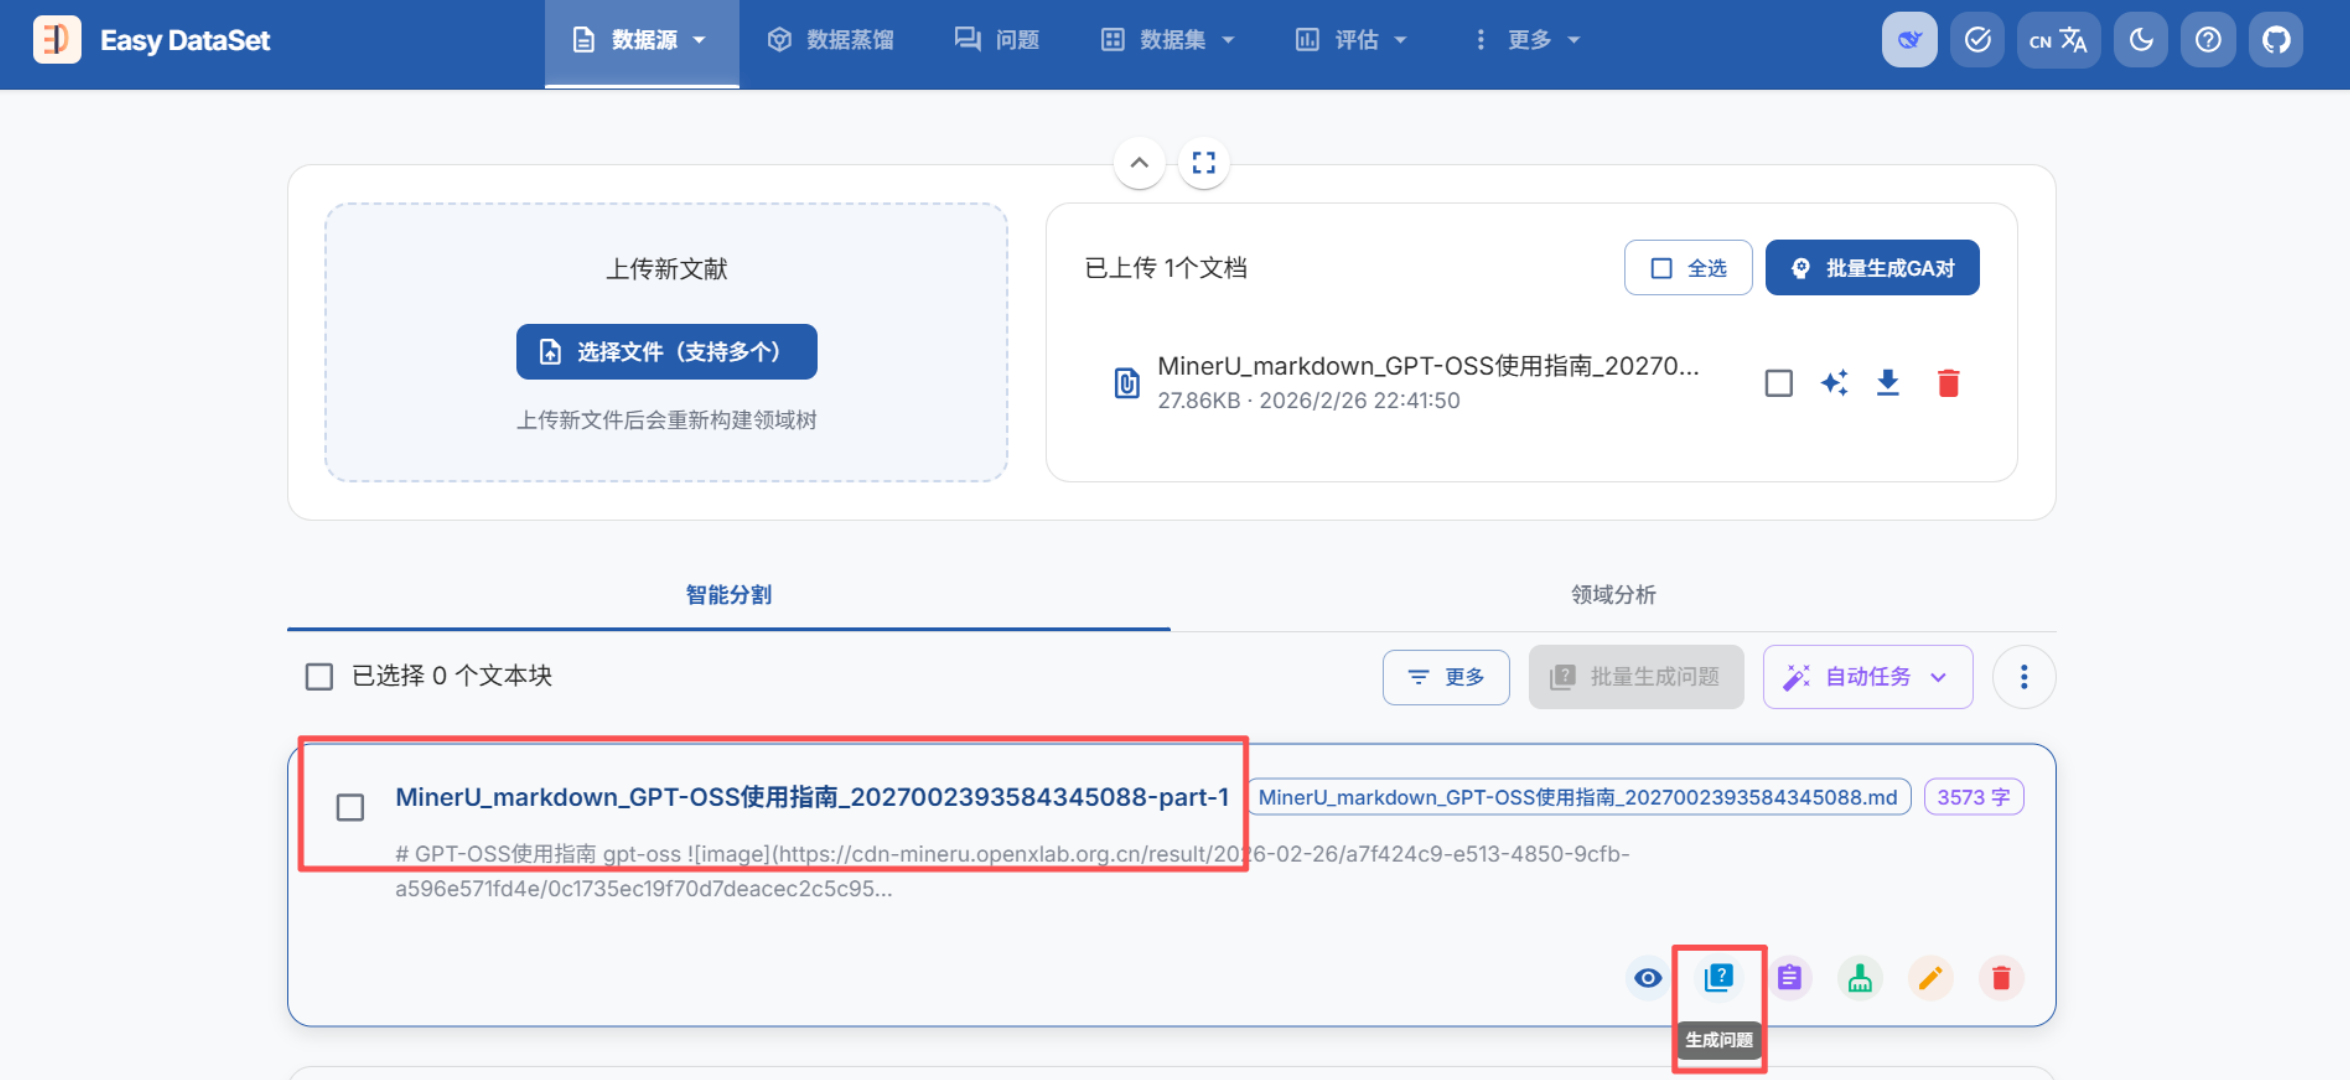Check the select-all text chunks checkbox
Screen dimensions: 2350x1080
(x=319, y=677)
